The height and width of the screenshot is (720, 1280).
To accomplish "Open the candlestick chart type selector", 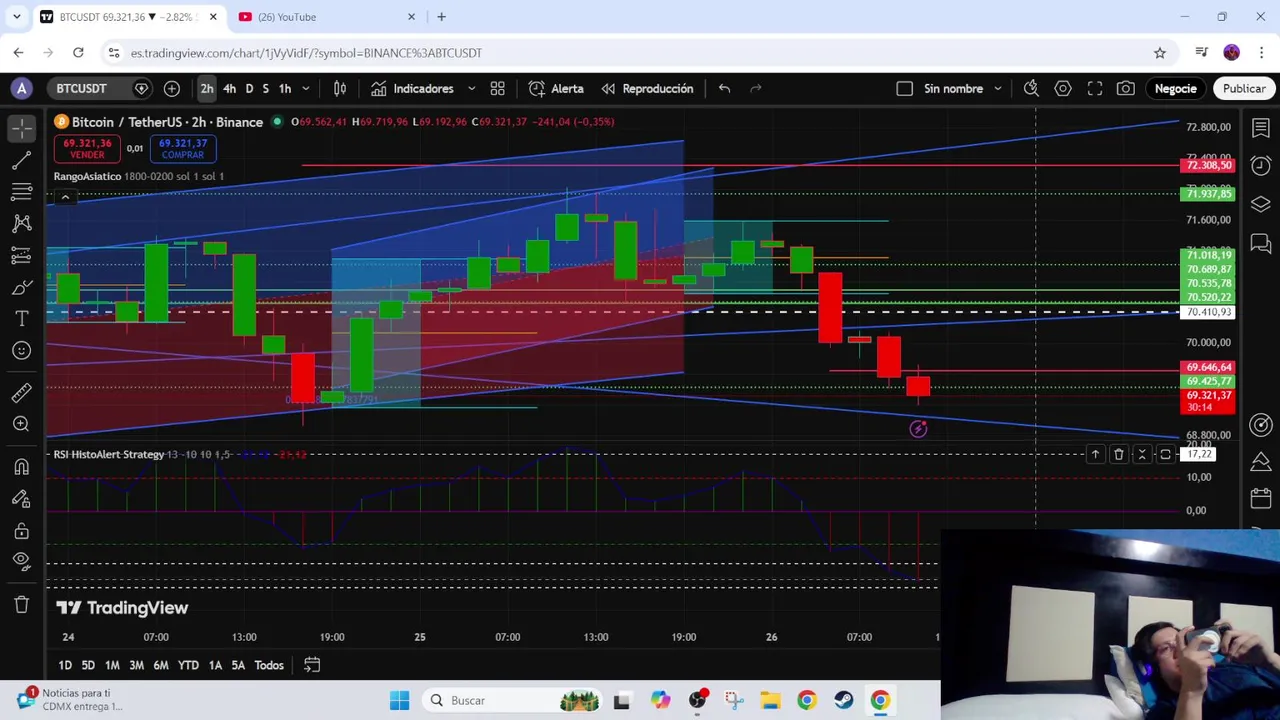I will 340,89.
